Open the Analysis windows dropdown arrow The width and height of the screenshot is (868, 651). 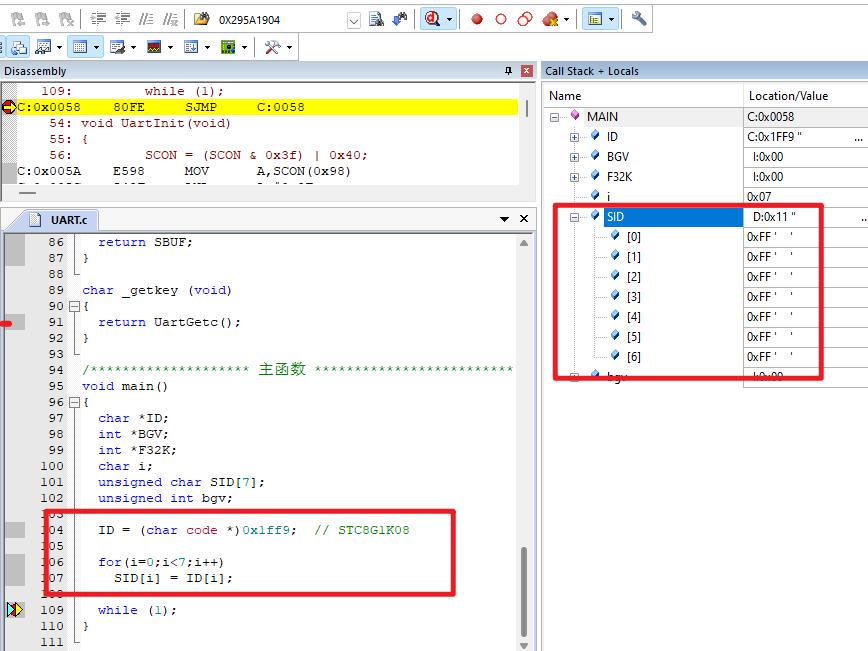170,47
